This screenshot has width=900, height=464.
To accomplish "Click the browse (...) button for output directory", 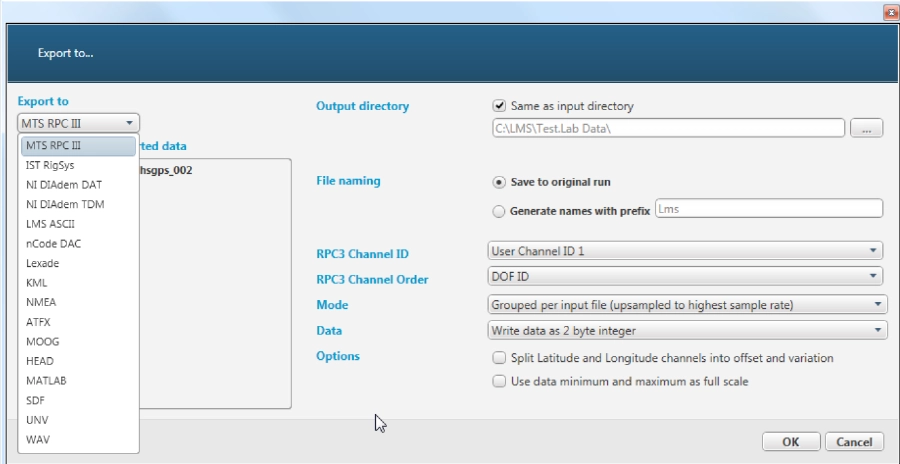I will [x=867, y=128].
